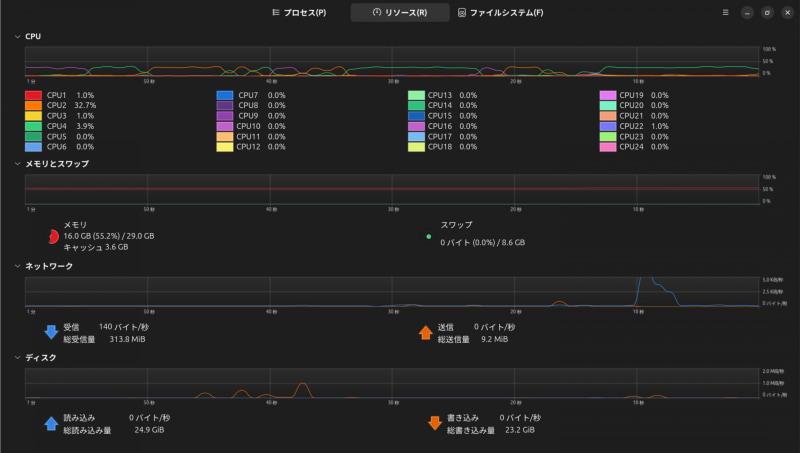
Task: Click the blue 読み込み disk read arrow
Action: coord(51,423)
